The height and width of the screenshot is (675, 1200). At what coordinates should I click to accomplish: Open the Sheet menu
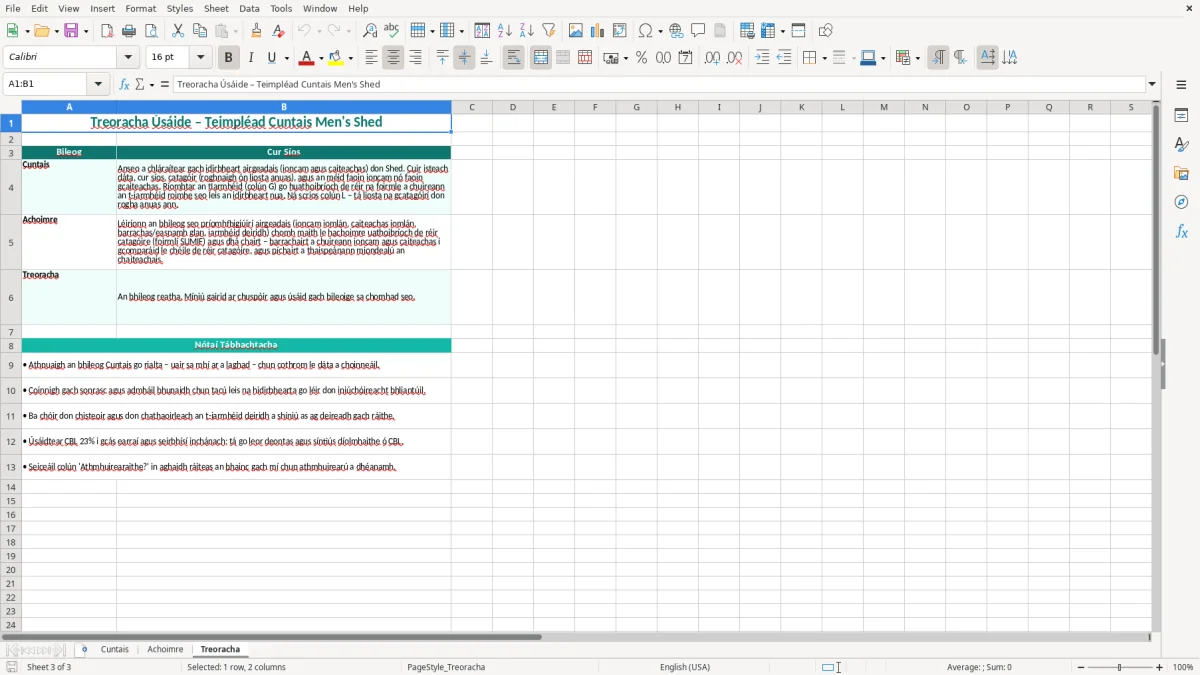(216, 8)
